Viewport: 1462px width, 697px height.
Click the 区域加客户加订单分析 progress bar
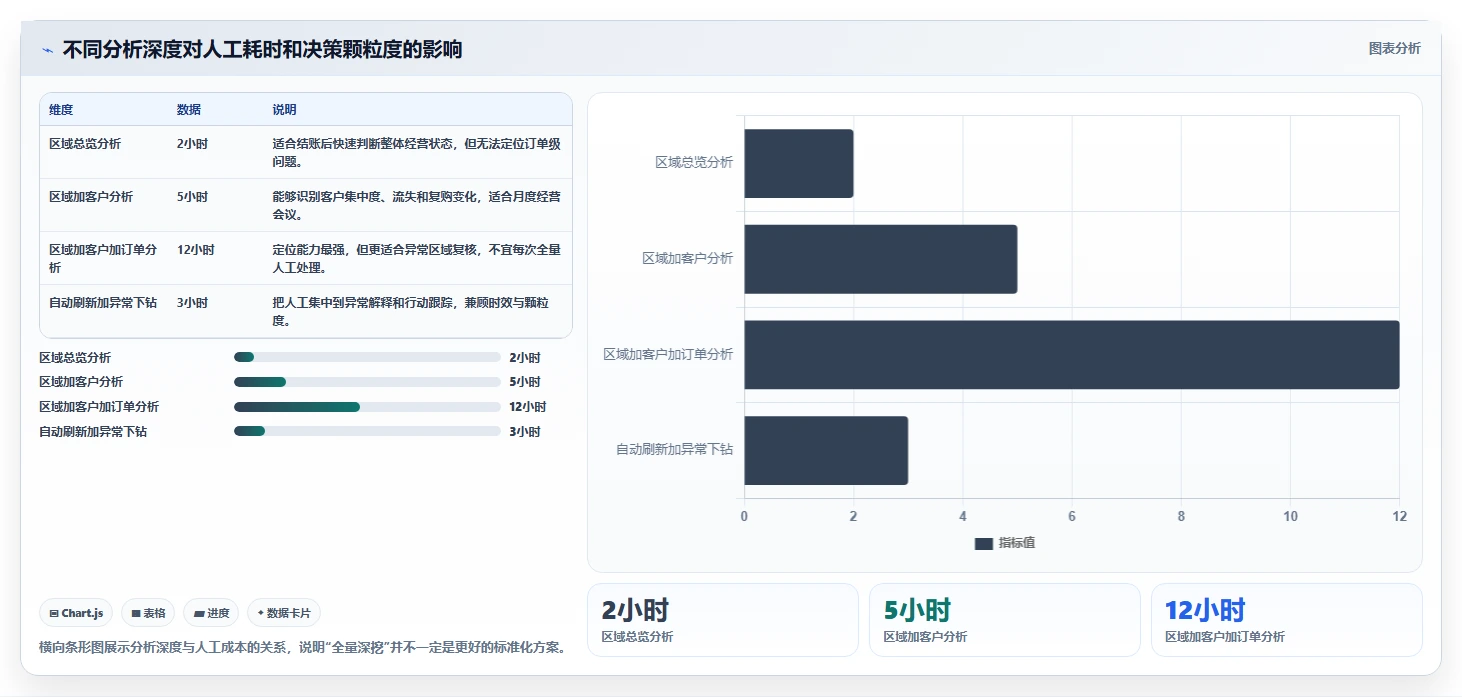367,407
